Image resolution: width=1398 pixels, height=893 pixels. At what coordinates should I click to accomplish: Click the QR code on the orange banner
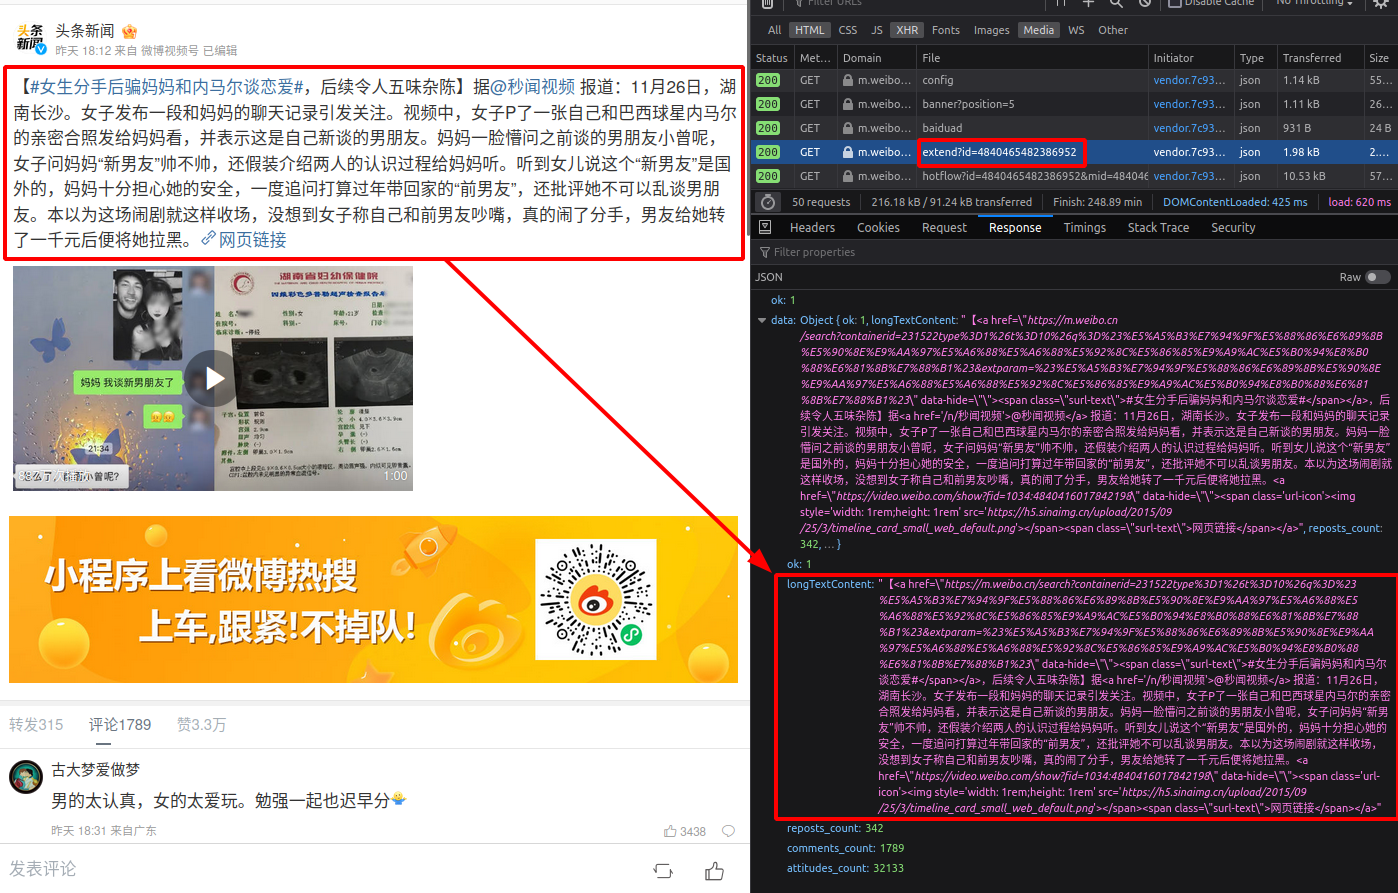coord(596,599)
